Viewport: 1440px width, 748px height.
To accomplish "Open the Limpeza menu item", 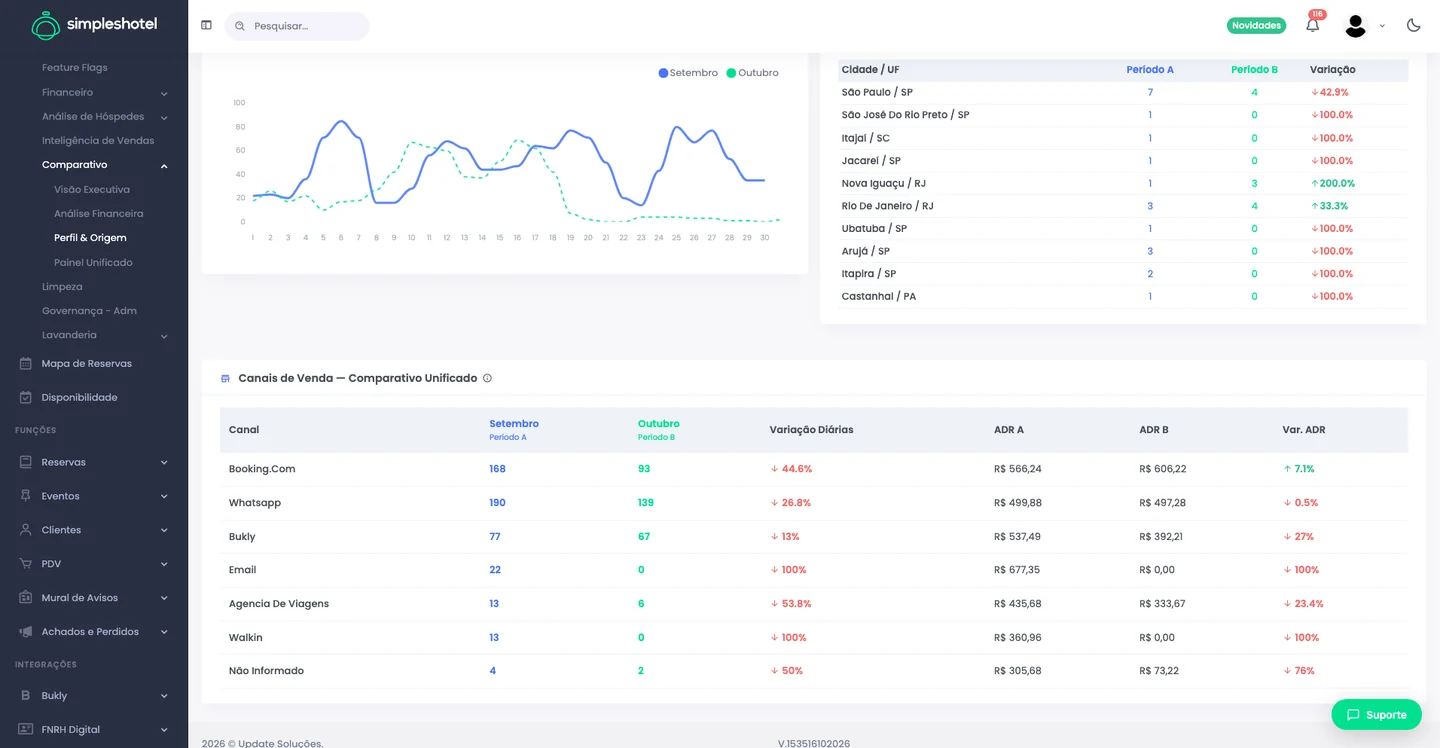I will (x=62, y=287).
